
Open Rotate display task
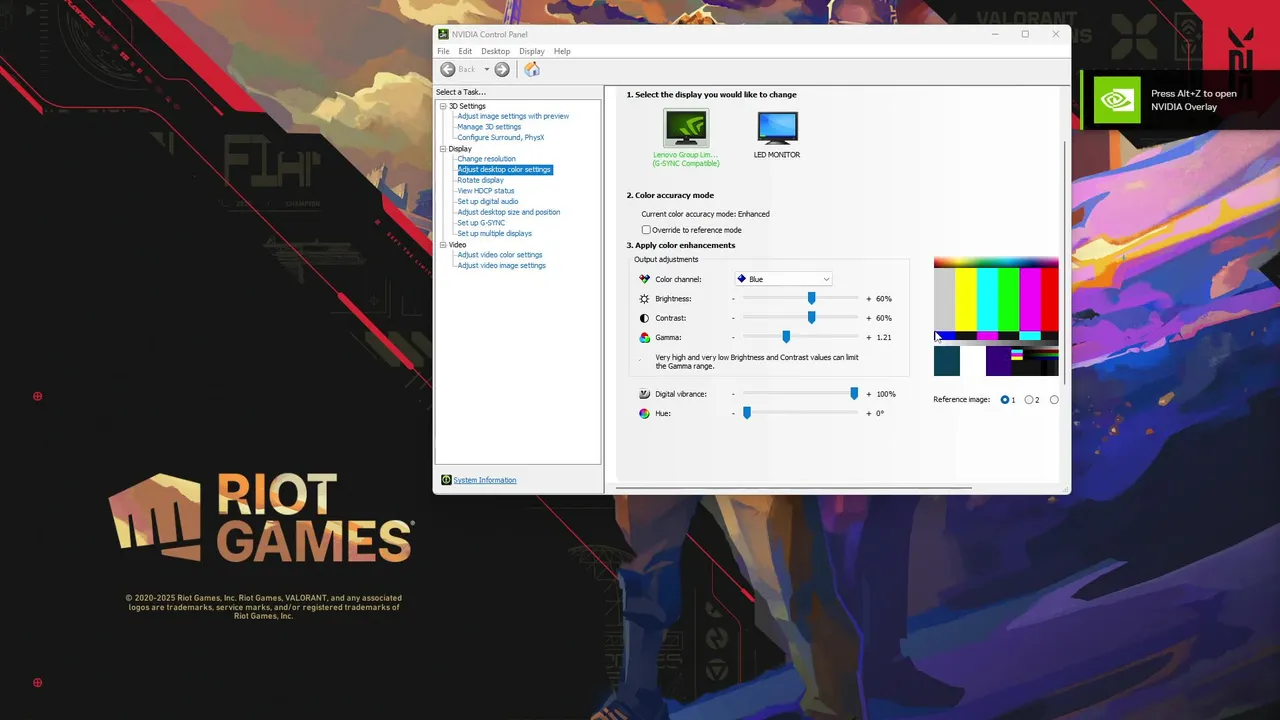tap(481, 180)
